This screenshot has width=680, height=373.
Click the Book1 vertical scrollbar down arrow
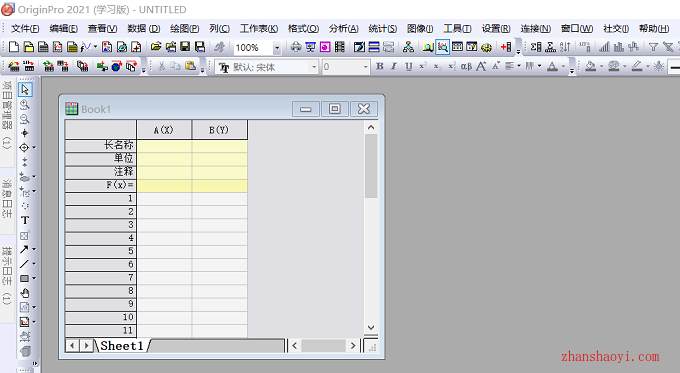(x=371, y=327)
